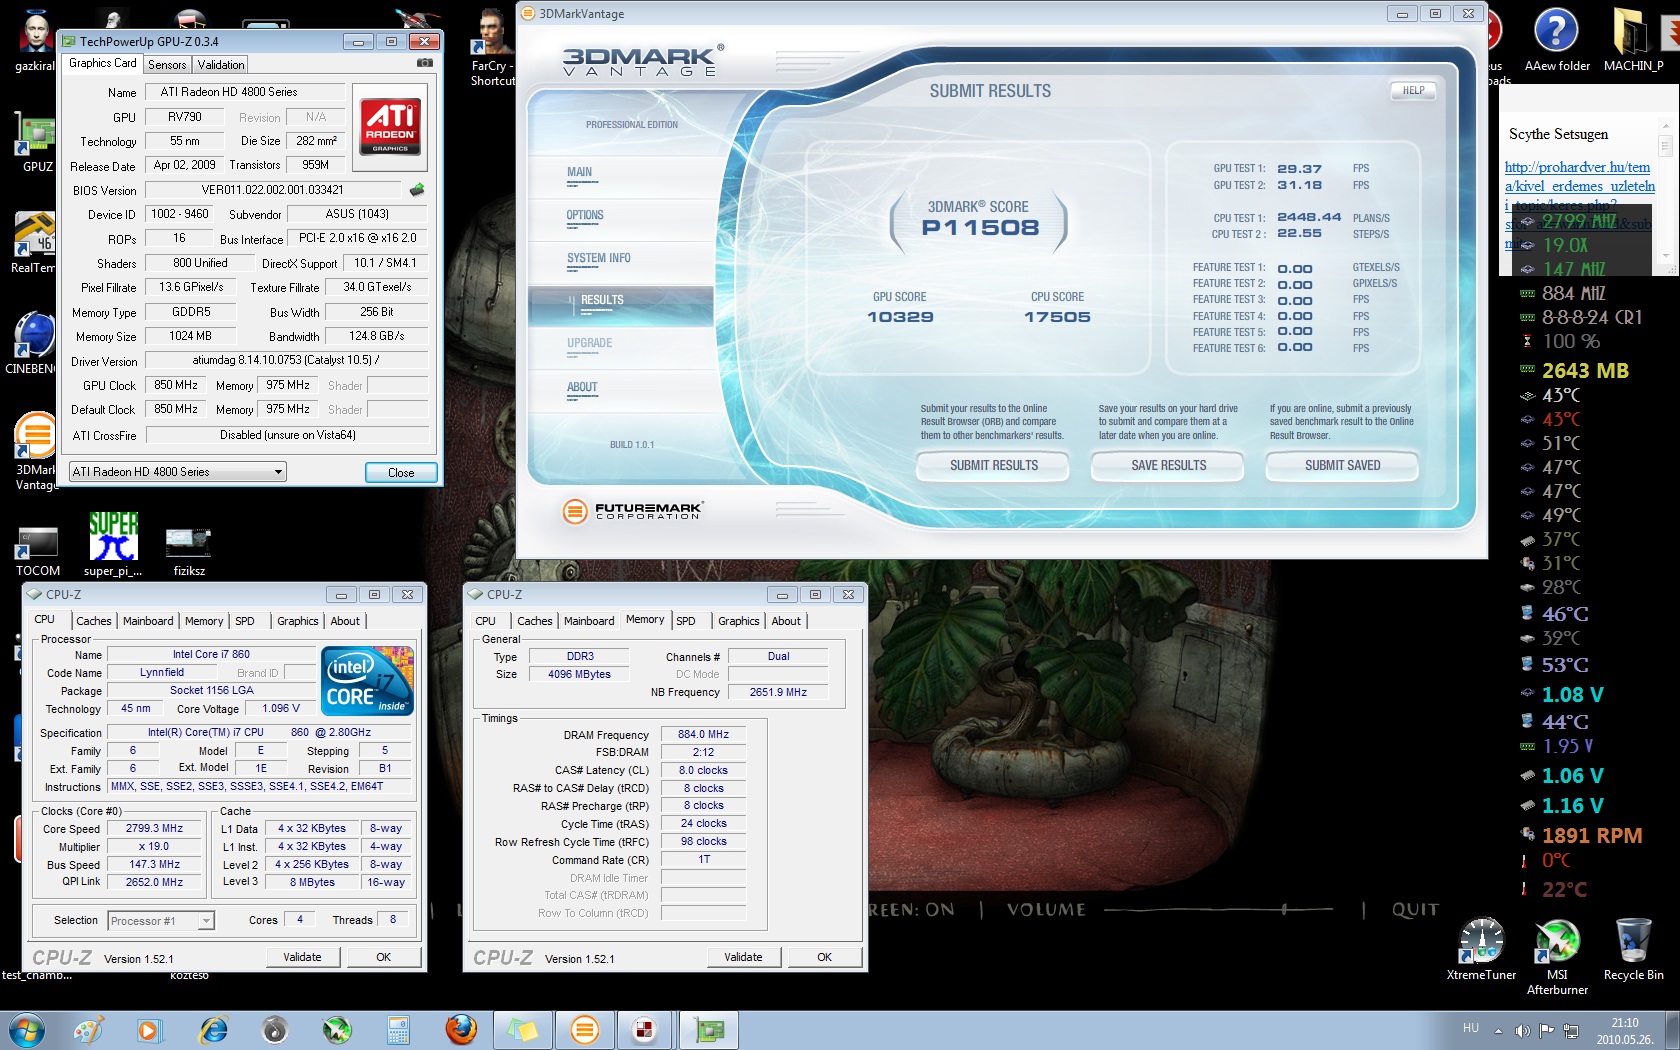This screenshot has height=1050, width=1680.
Task: Click the taskbar clock showing 21:10
Action: tap(1624, 1031)
